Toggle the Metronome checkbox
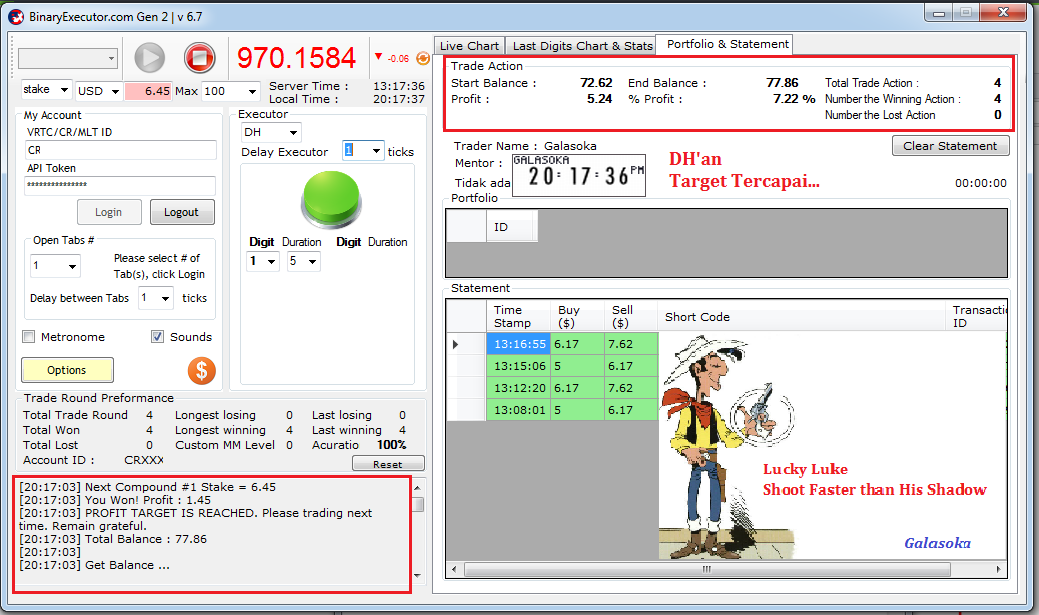1039x615 pixels. [28, 337]
